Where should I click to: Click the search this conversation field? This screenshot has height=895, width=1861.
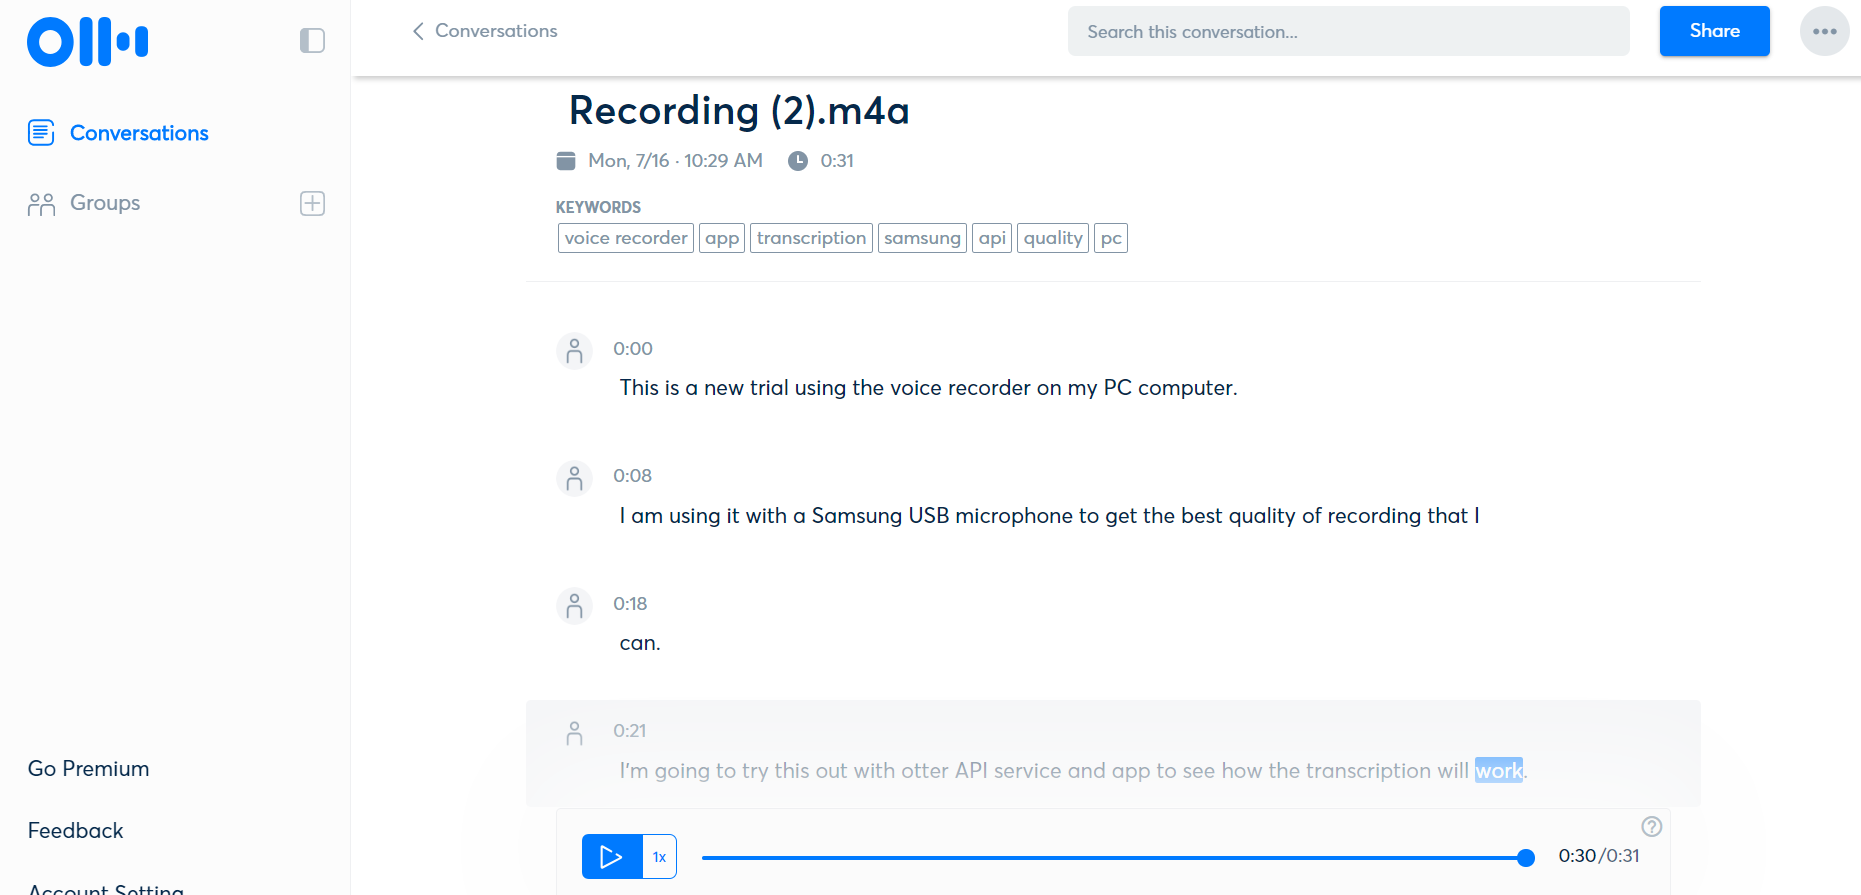click(x=1347, y=32)
